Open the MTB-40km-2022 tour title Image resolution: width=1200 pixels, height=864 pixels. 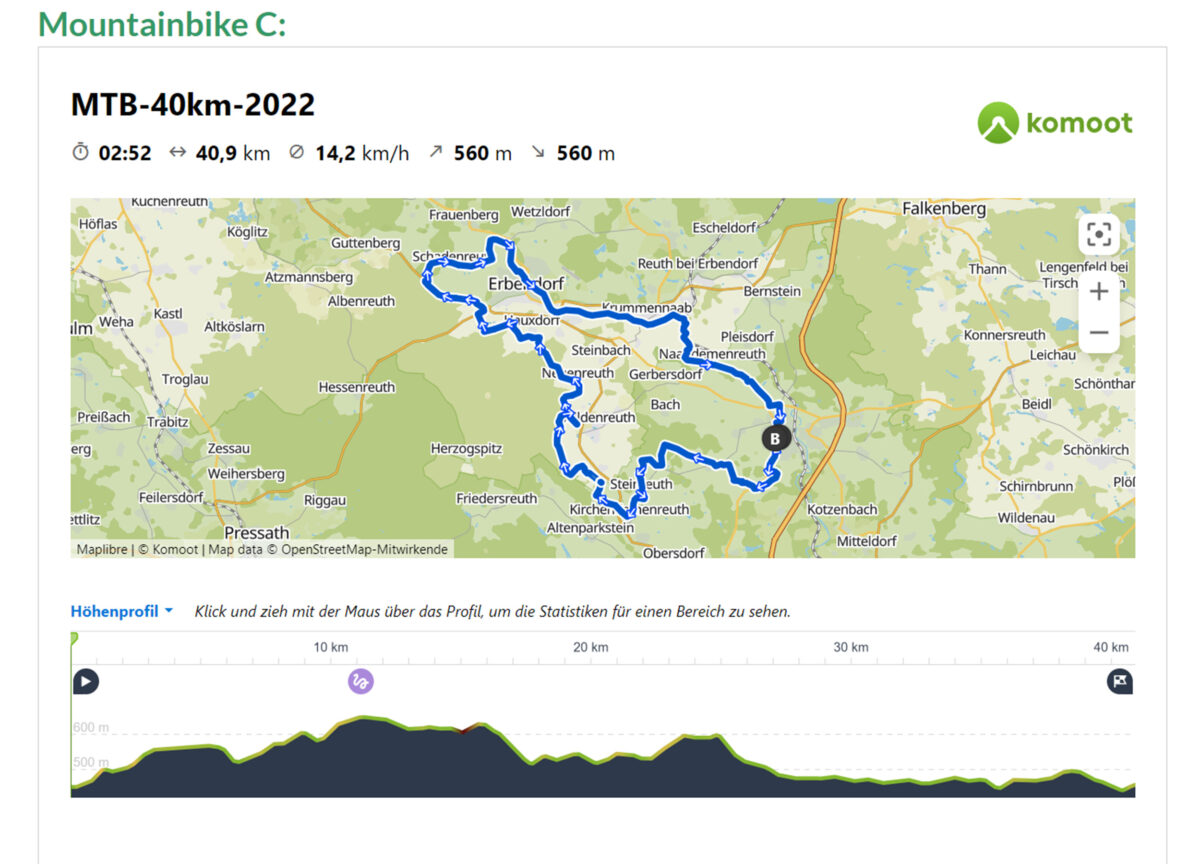[x=193, y=105]
